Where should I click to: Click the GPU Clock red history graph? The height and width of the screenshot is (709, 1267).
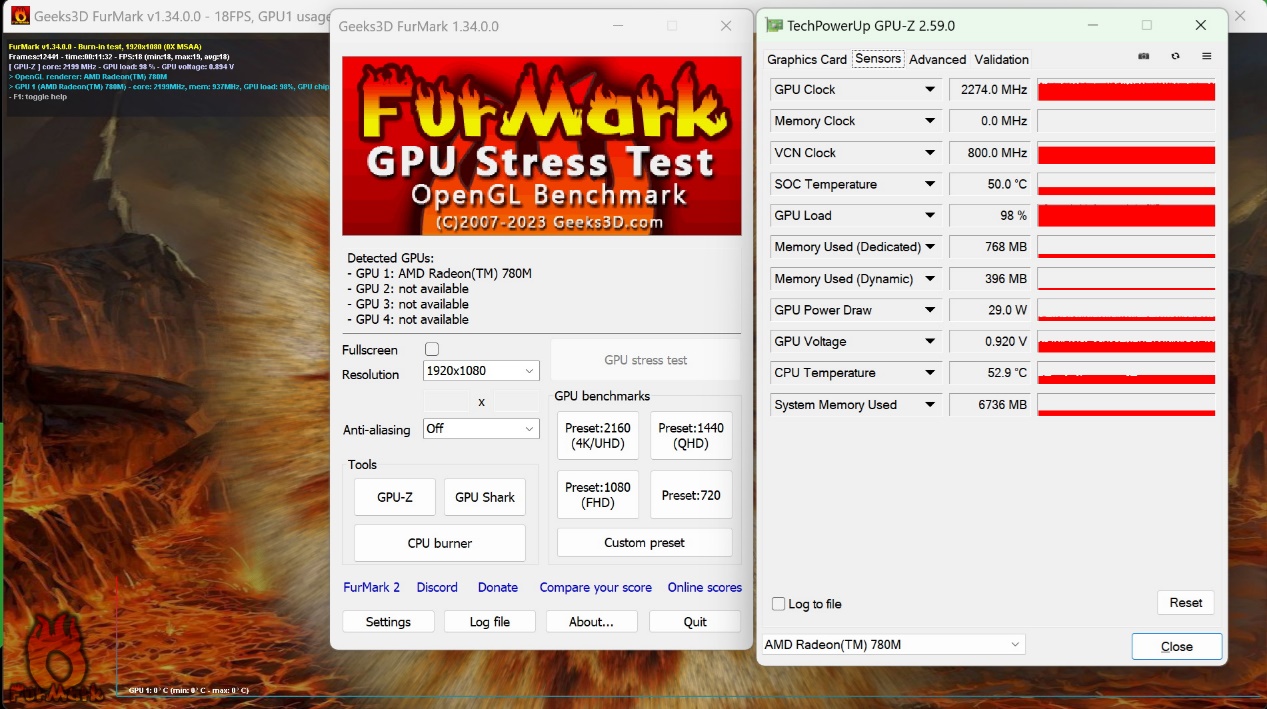click(1126, 90)
